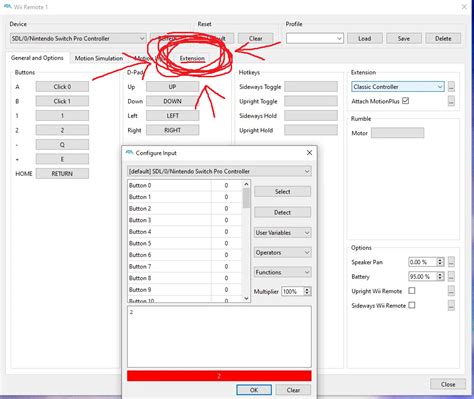Open the device dropdown in Configure Input
474x399 pixels.
[219, 171]
